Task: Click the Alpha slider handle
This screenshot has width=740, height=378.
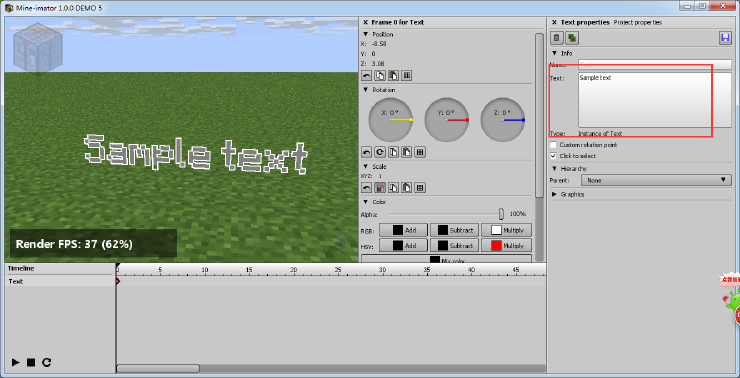Action: coord(501,214)
